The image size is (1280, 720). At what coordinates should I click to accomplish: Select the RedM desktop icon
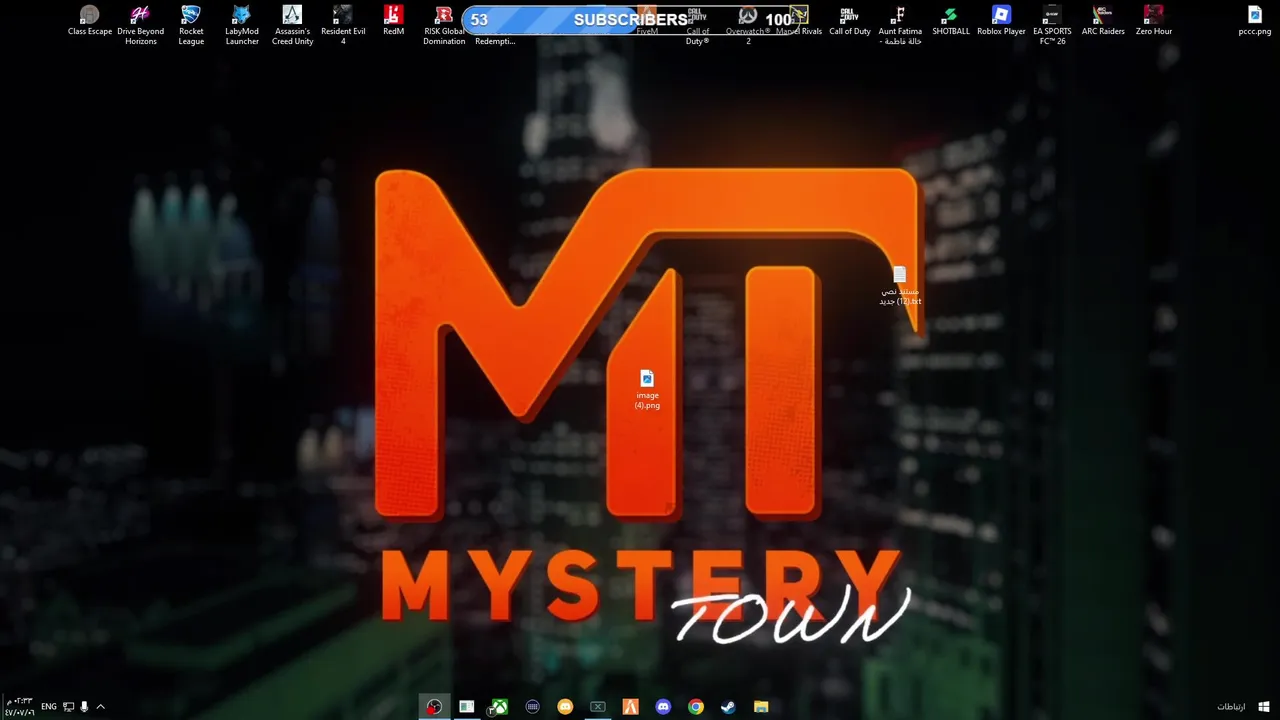coord(394,21)
